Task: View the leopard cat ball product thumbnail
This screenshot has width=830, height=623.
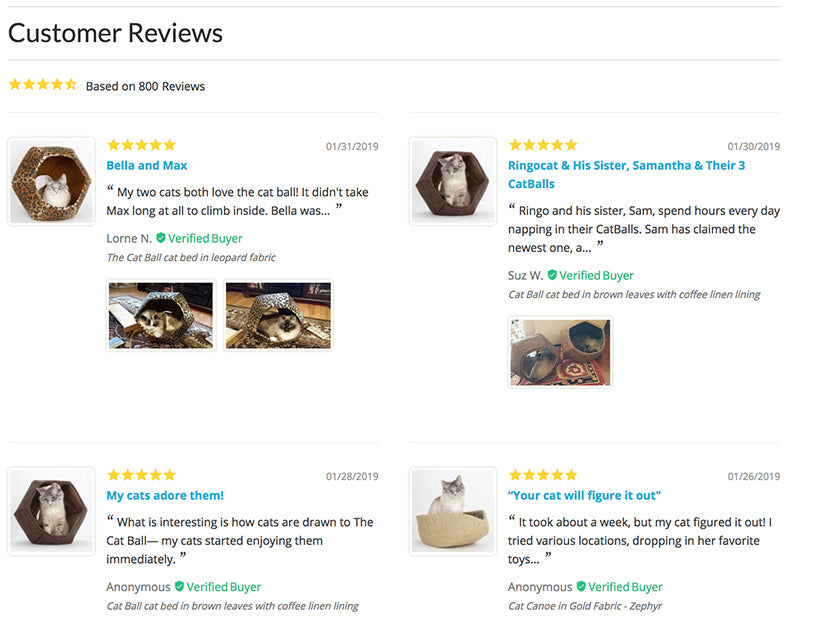Action: click(52, 181)
